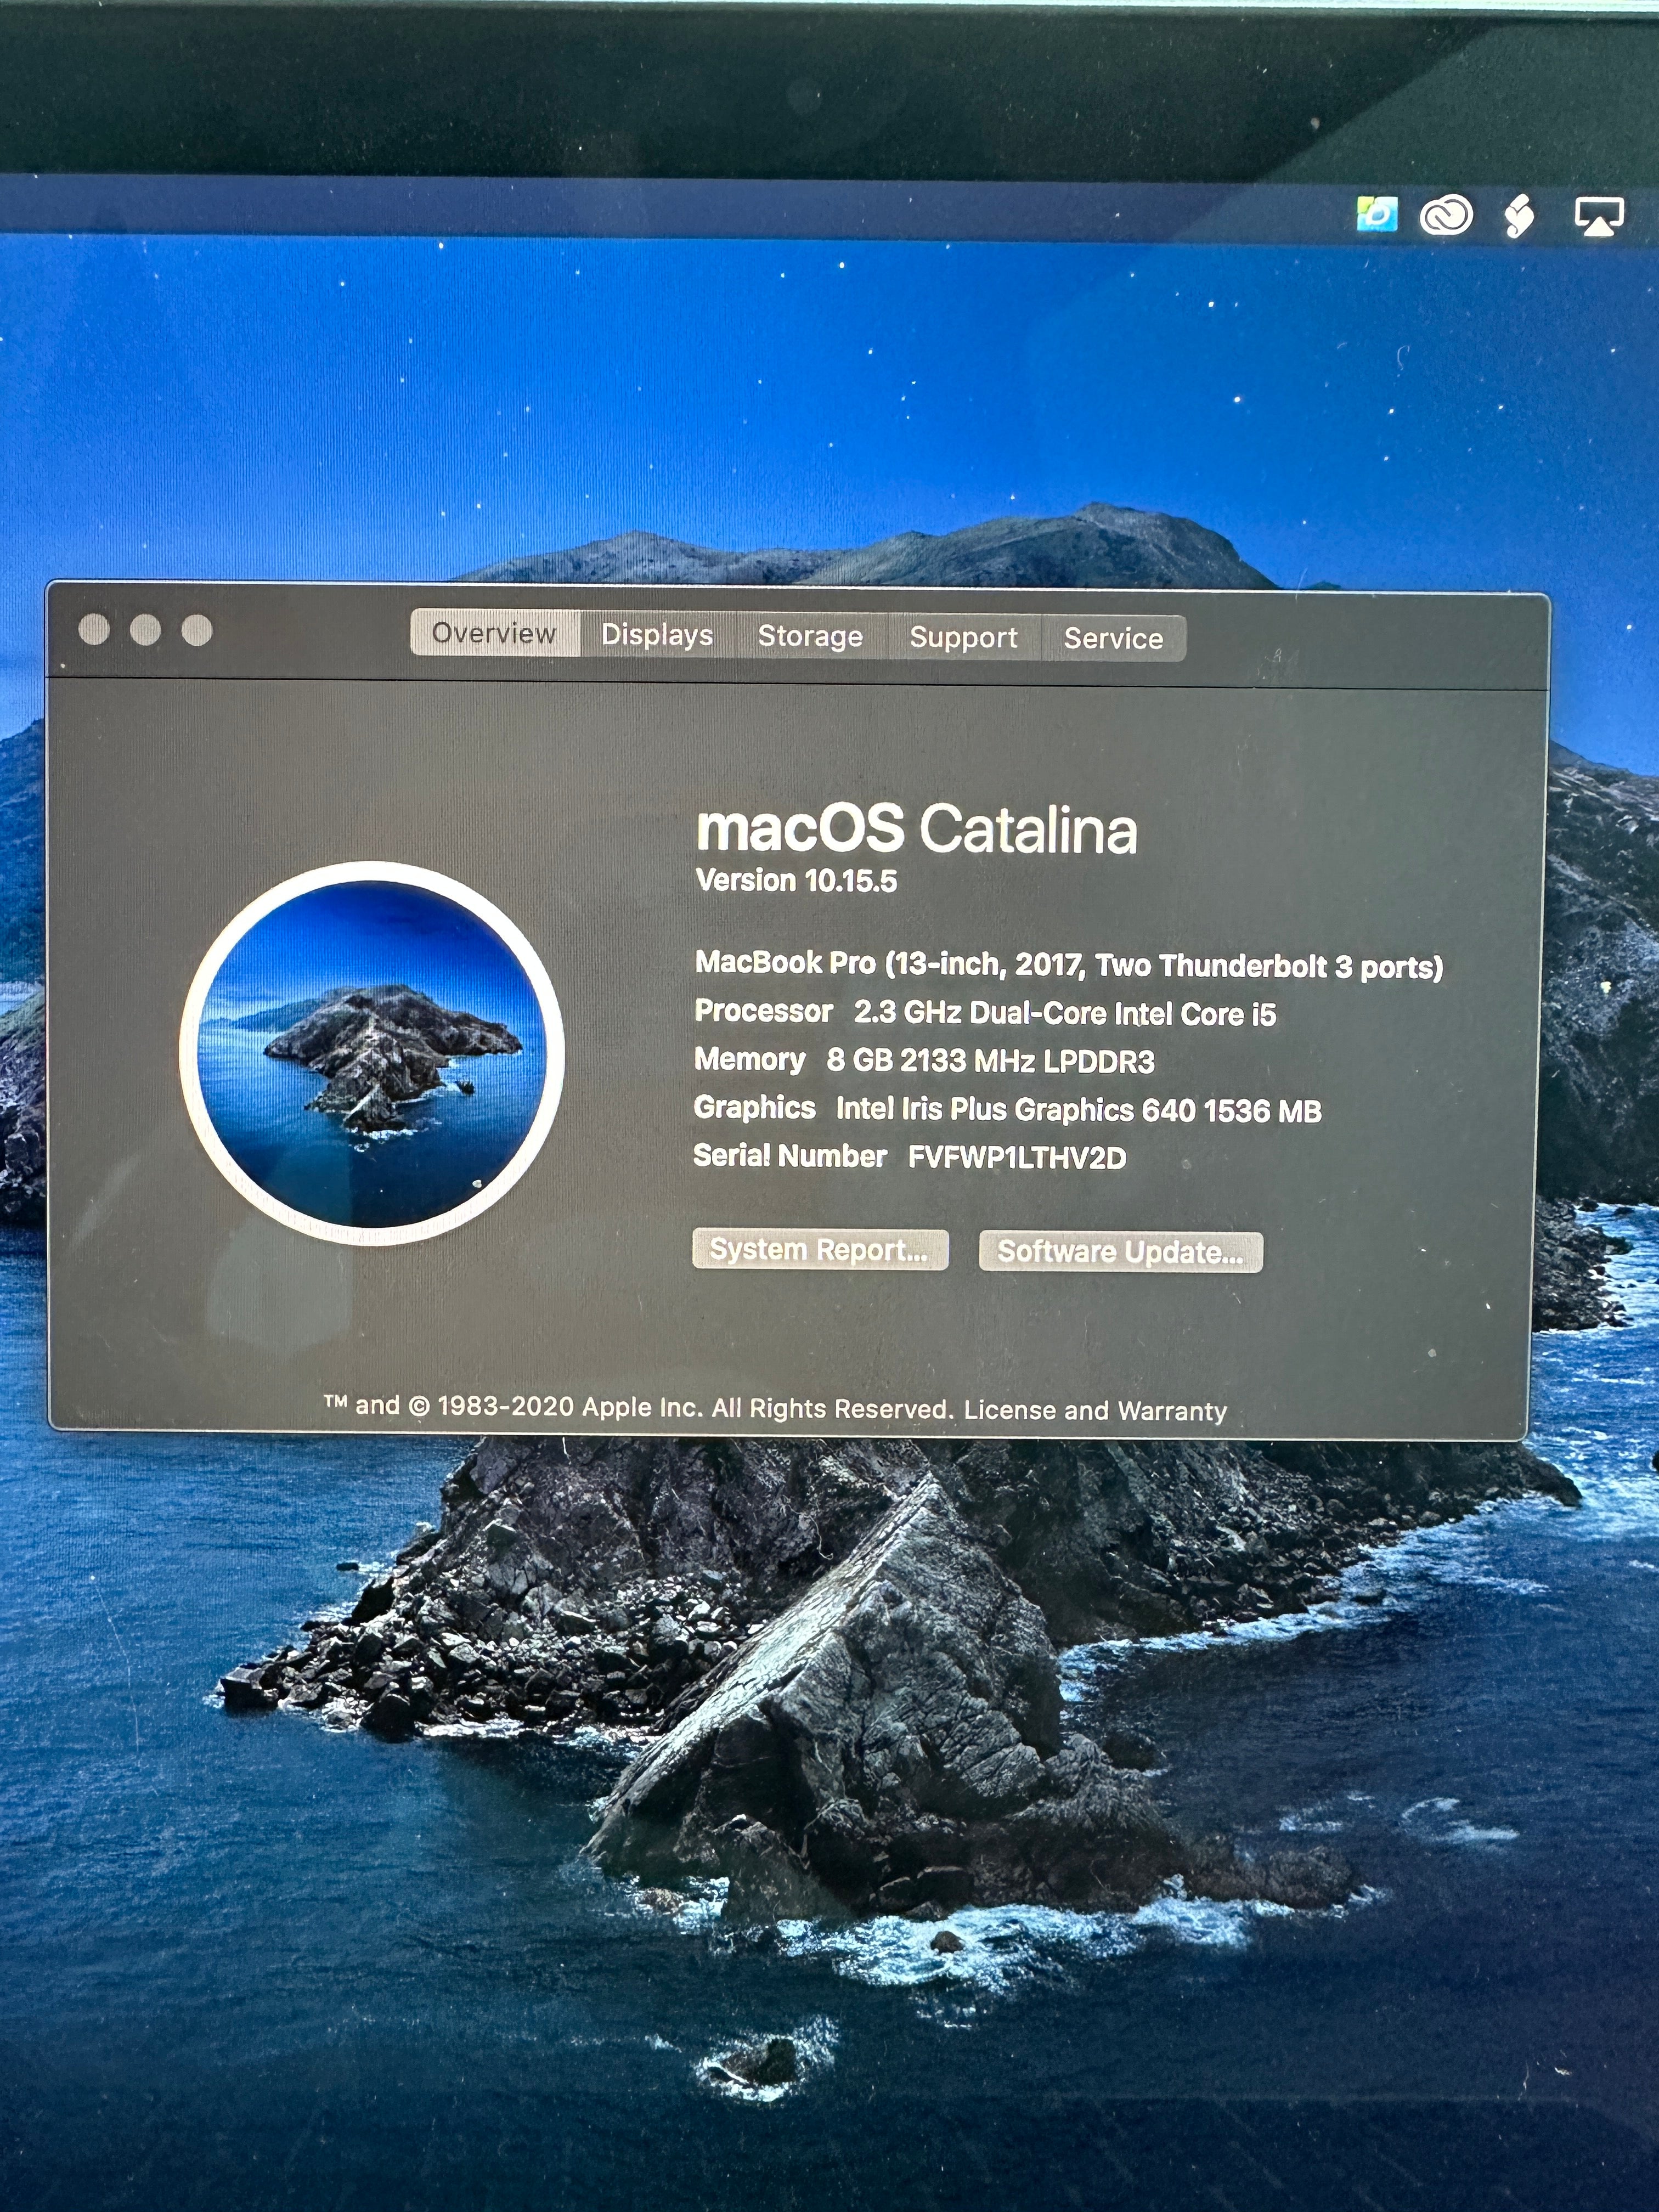
Task: Click the System Report button
Action: click(x=820, y=1250)
